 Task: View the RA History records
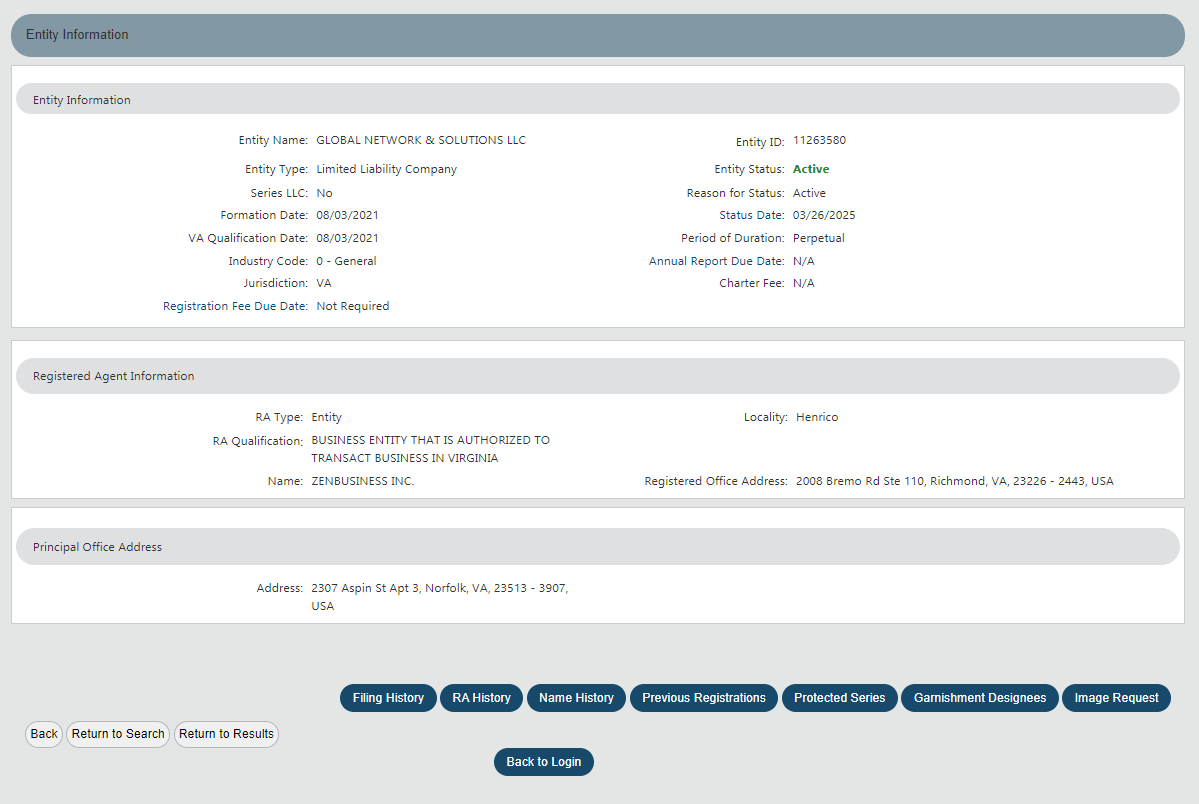(481, 698)
